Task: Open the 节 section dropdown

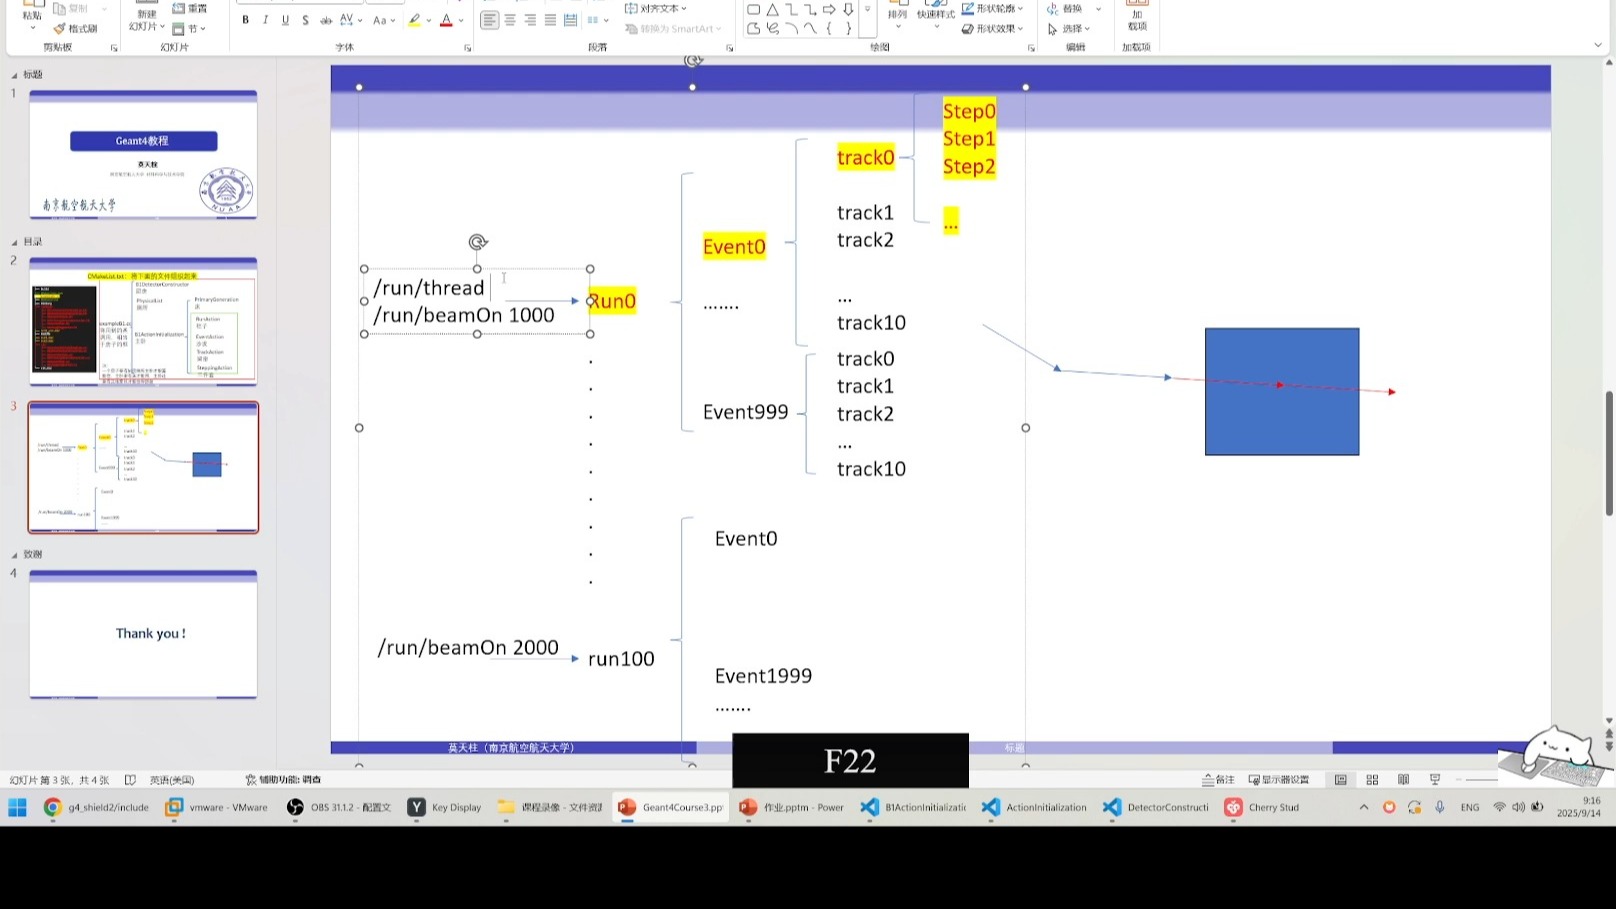Action: [190, 29]
